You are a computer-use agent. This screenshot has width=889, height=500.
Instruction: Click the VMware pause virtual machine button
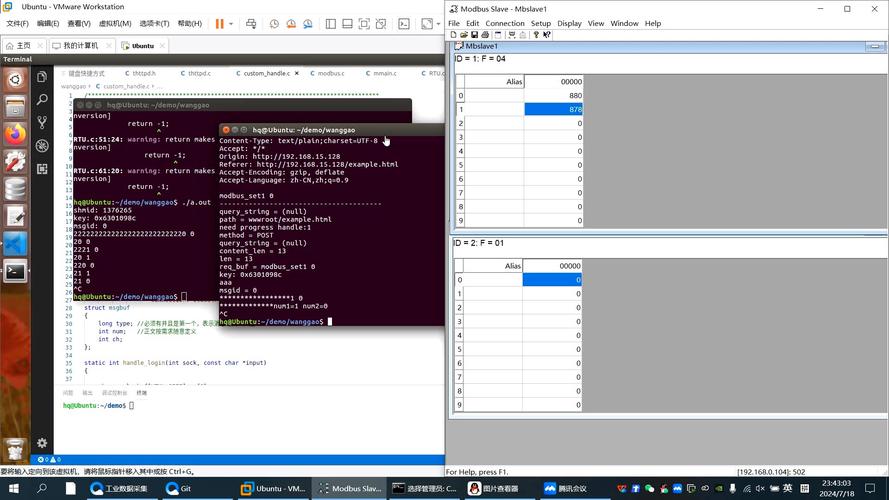click(x=219, y=24)
